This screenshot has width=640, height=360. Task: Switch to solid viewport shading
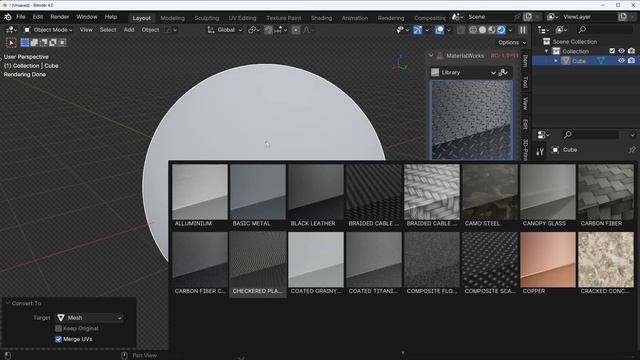pos(482,30)
